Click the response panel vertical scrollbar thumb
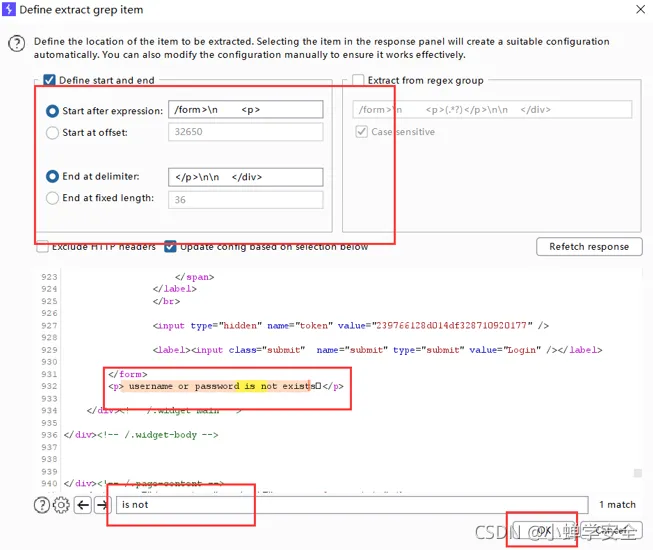The width and height of the screenshot is (653, 550). click(x=638, y=473)
